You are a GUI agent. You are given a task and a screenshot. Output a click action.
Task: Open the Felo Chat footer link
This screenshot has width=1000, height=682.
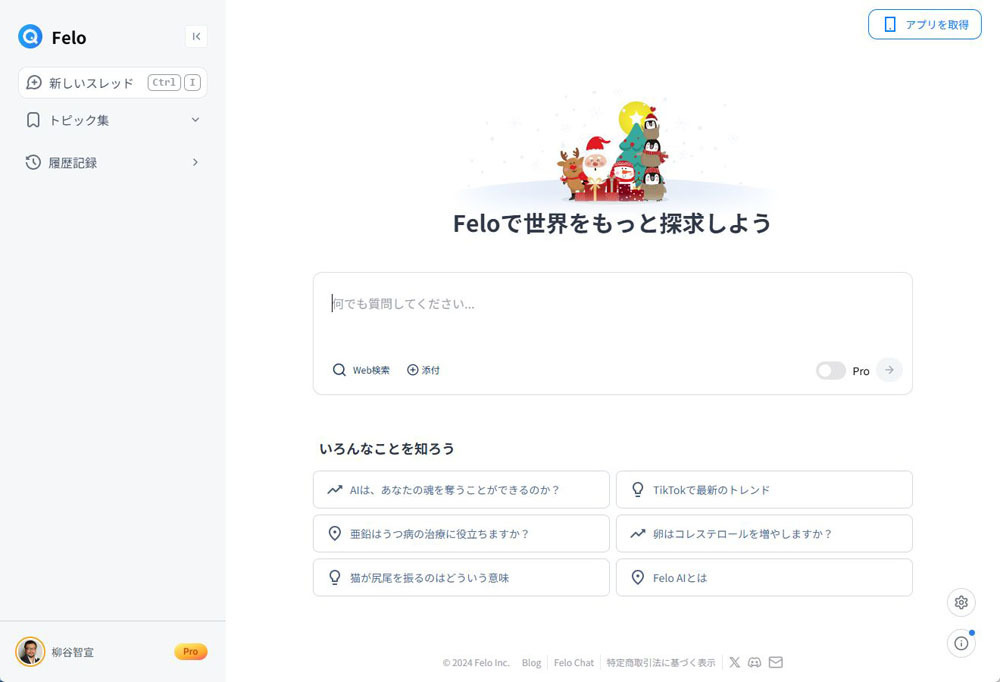click(574, 663)
